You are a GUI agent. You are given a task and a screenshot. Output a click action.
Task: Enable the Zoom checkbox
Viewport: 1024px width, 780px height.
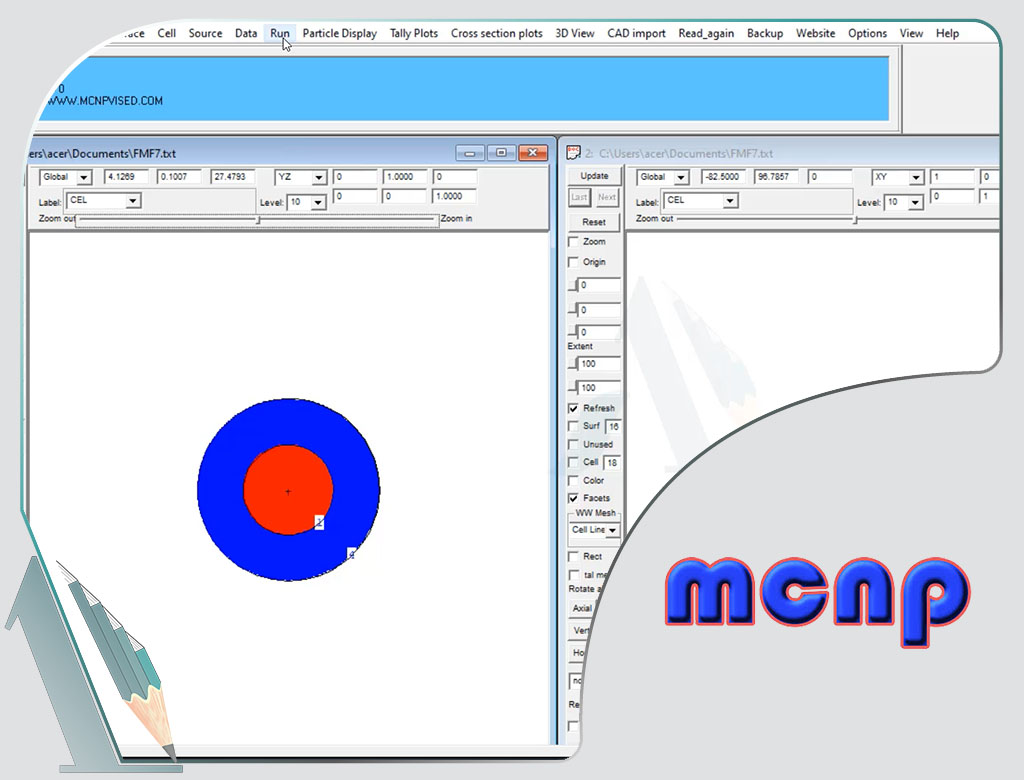573,242
